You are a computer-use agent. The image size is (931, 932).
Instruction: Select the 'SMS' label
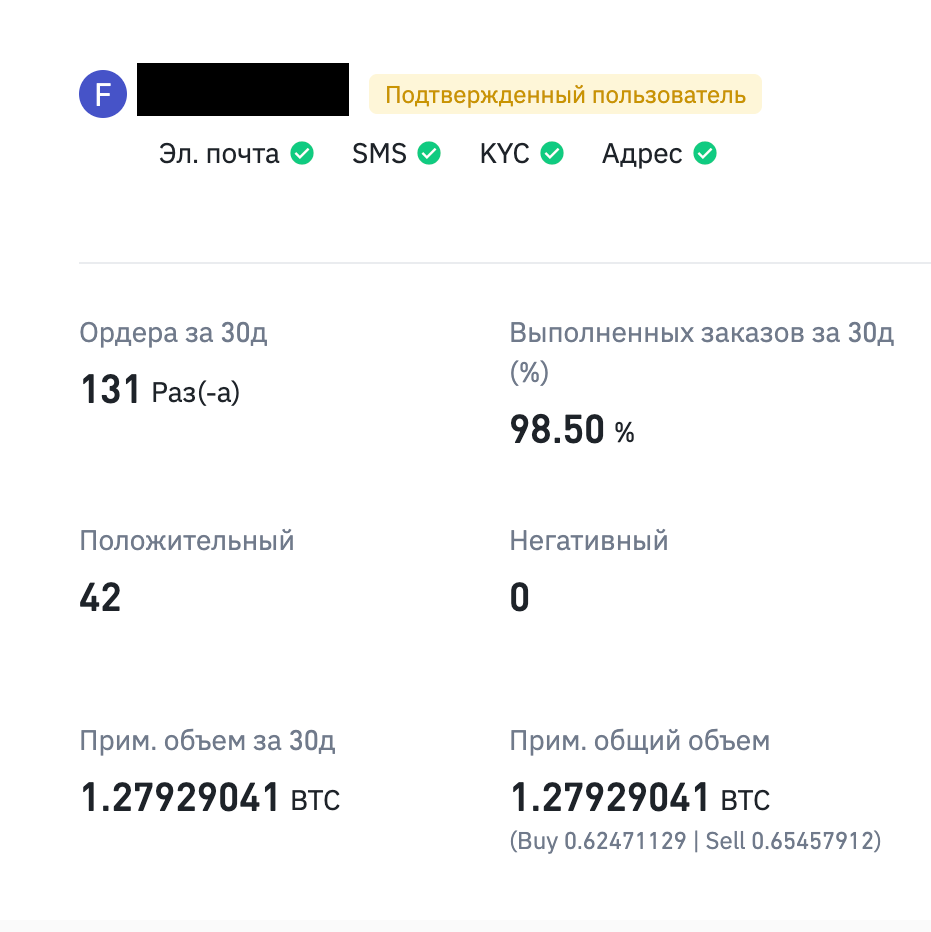click(379, 153)
